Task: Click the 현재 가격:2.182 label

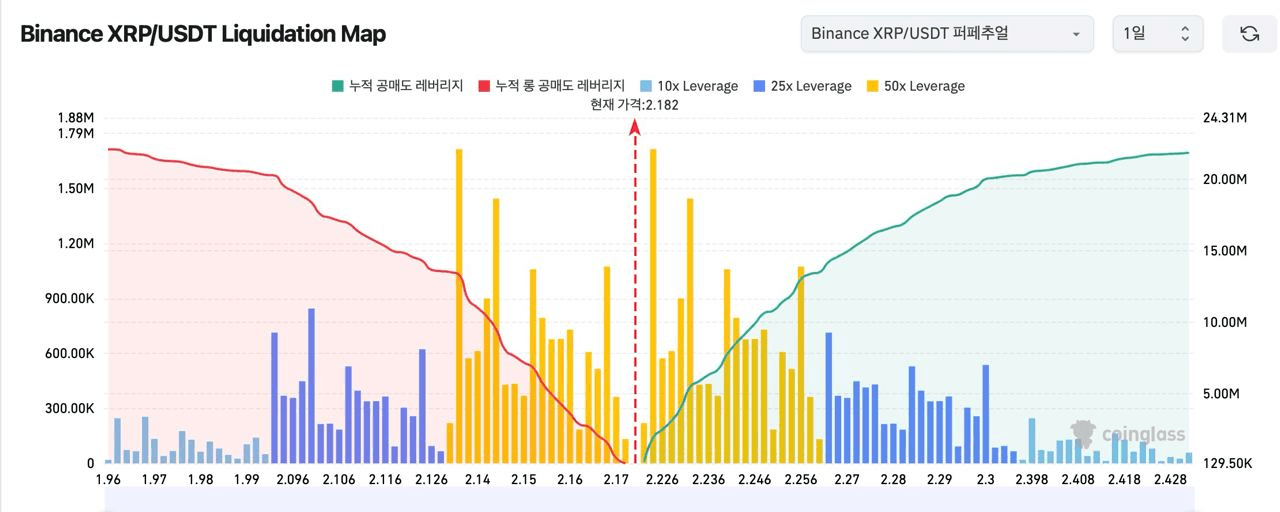Action: pos(635,104)
